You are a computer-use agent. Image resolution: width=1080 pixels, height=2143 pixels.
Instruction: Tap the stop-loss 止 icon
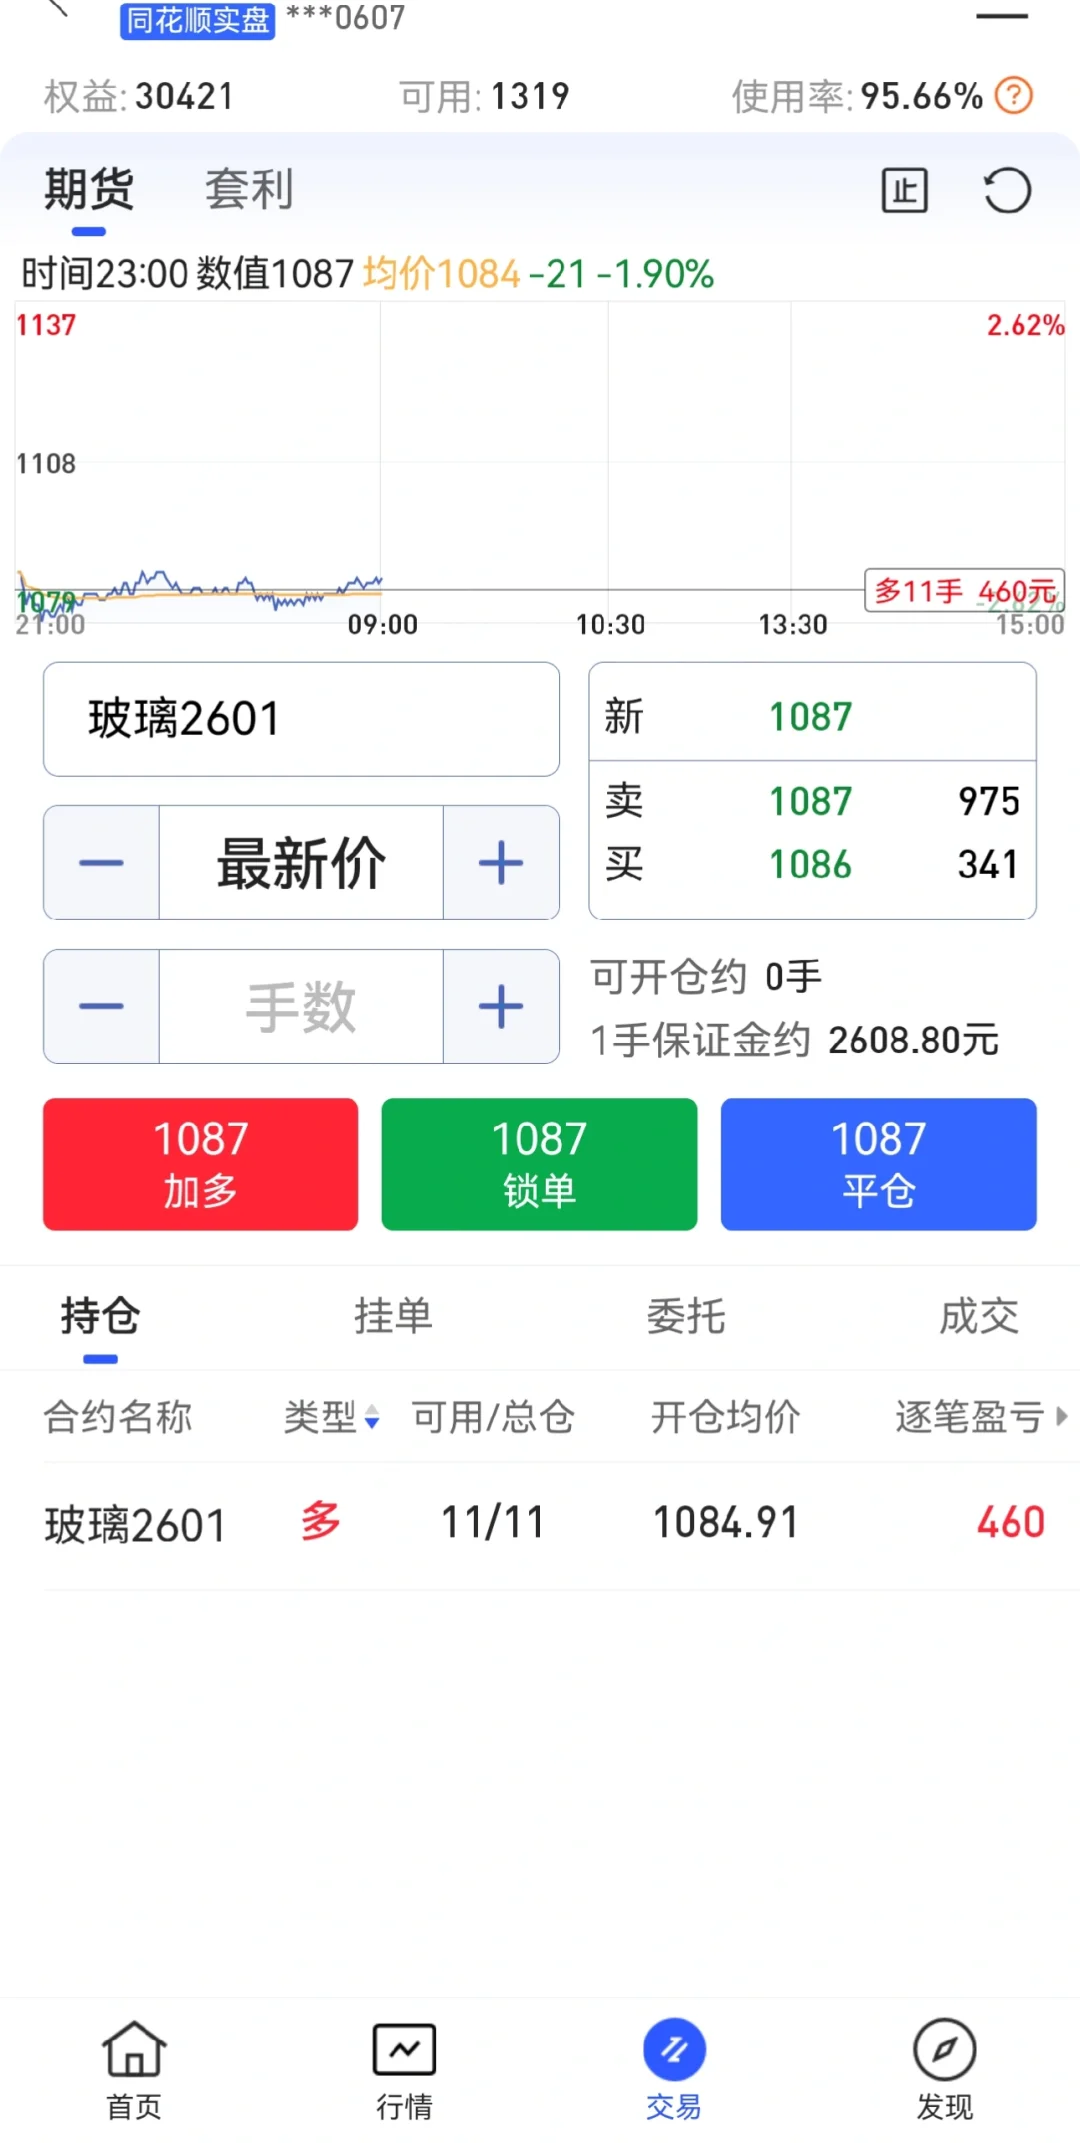click(x=904, y=190)
